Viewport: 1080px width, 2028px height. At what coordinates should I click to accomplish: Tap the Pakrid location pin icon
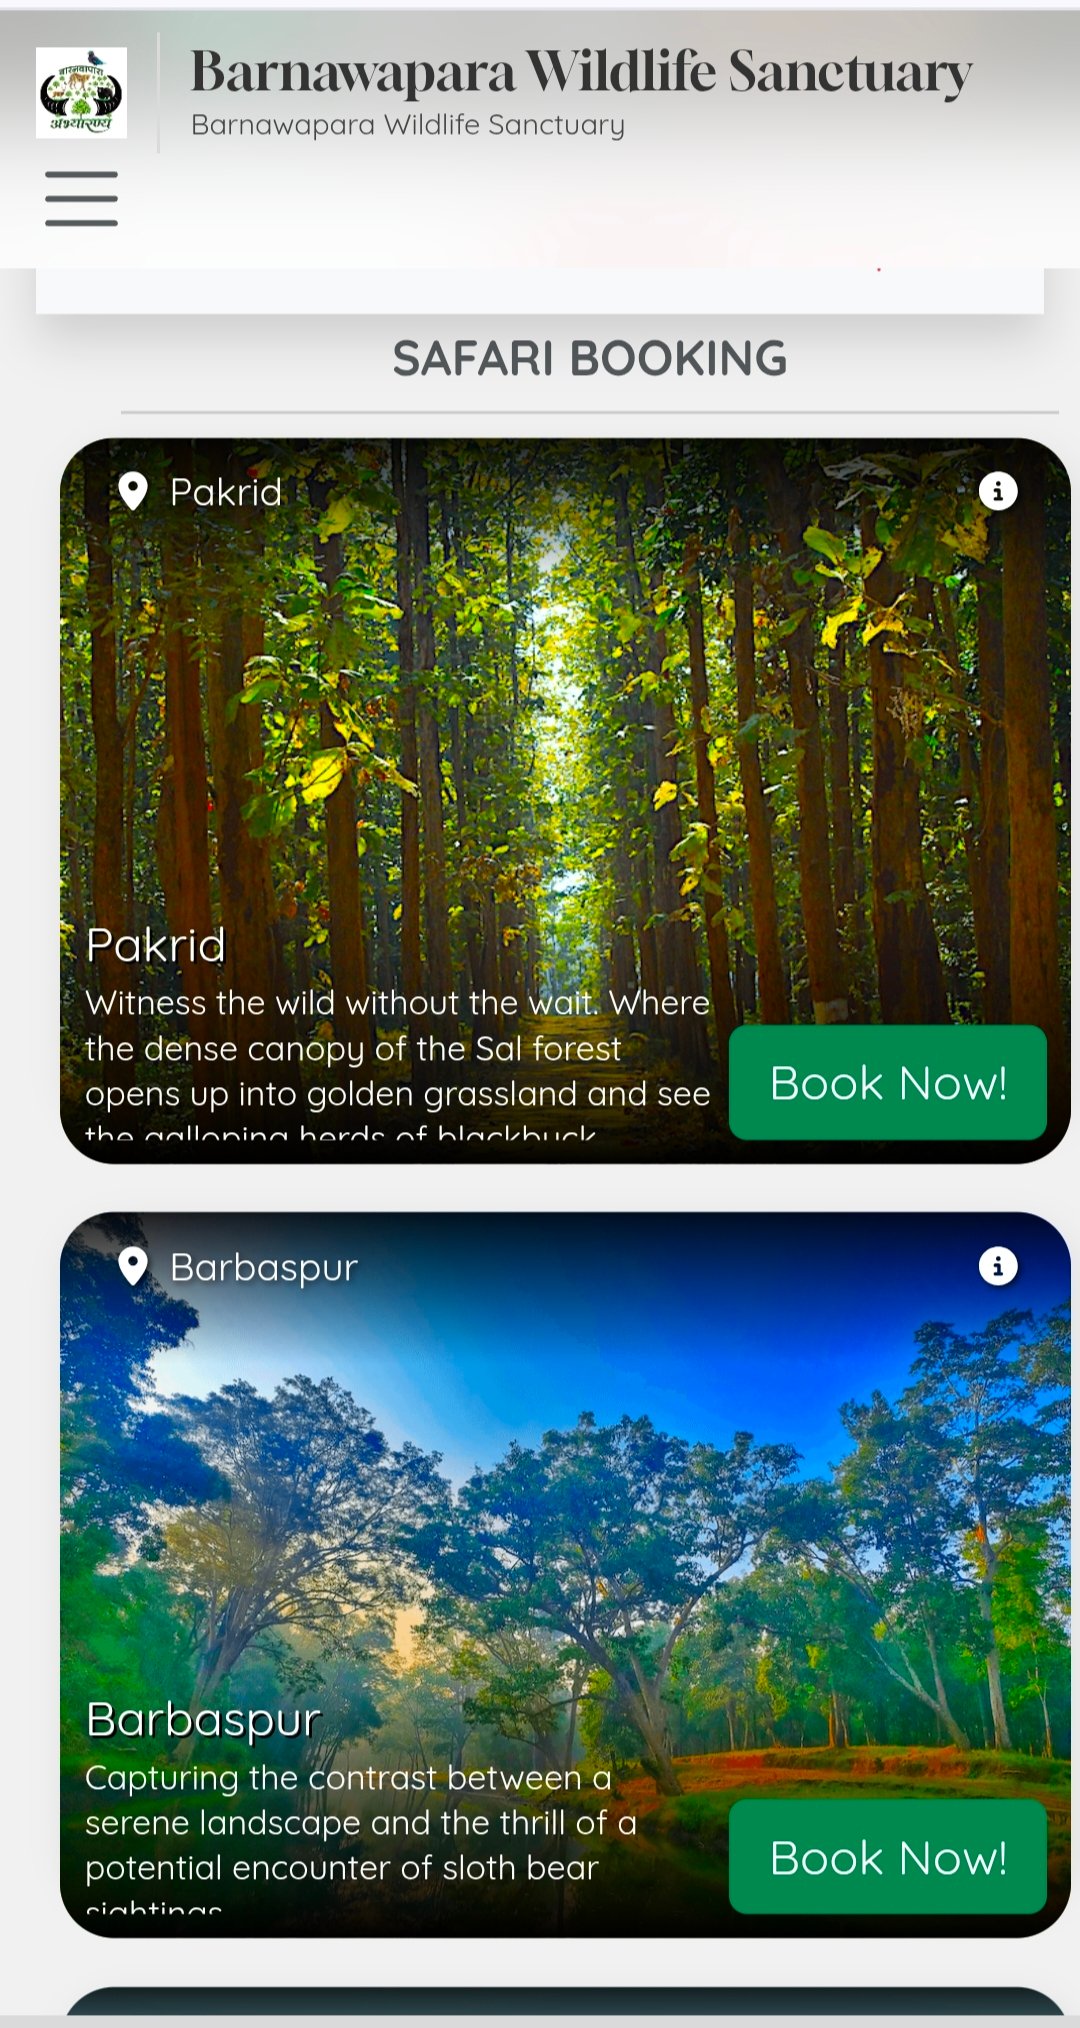tap(133, 491)
